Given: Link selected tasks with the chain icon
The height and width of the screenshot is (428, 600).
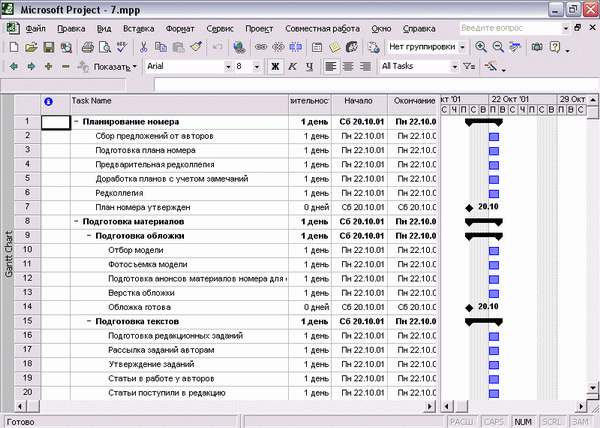Looking at the screenshot, I should (261, 47).
